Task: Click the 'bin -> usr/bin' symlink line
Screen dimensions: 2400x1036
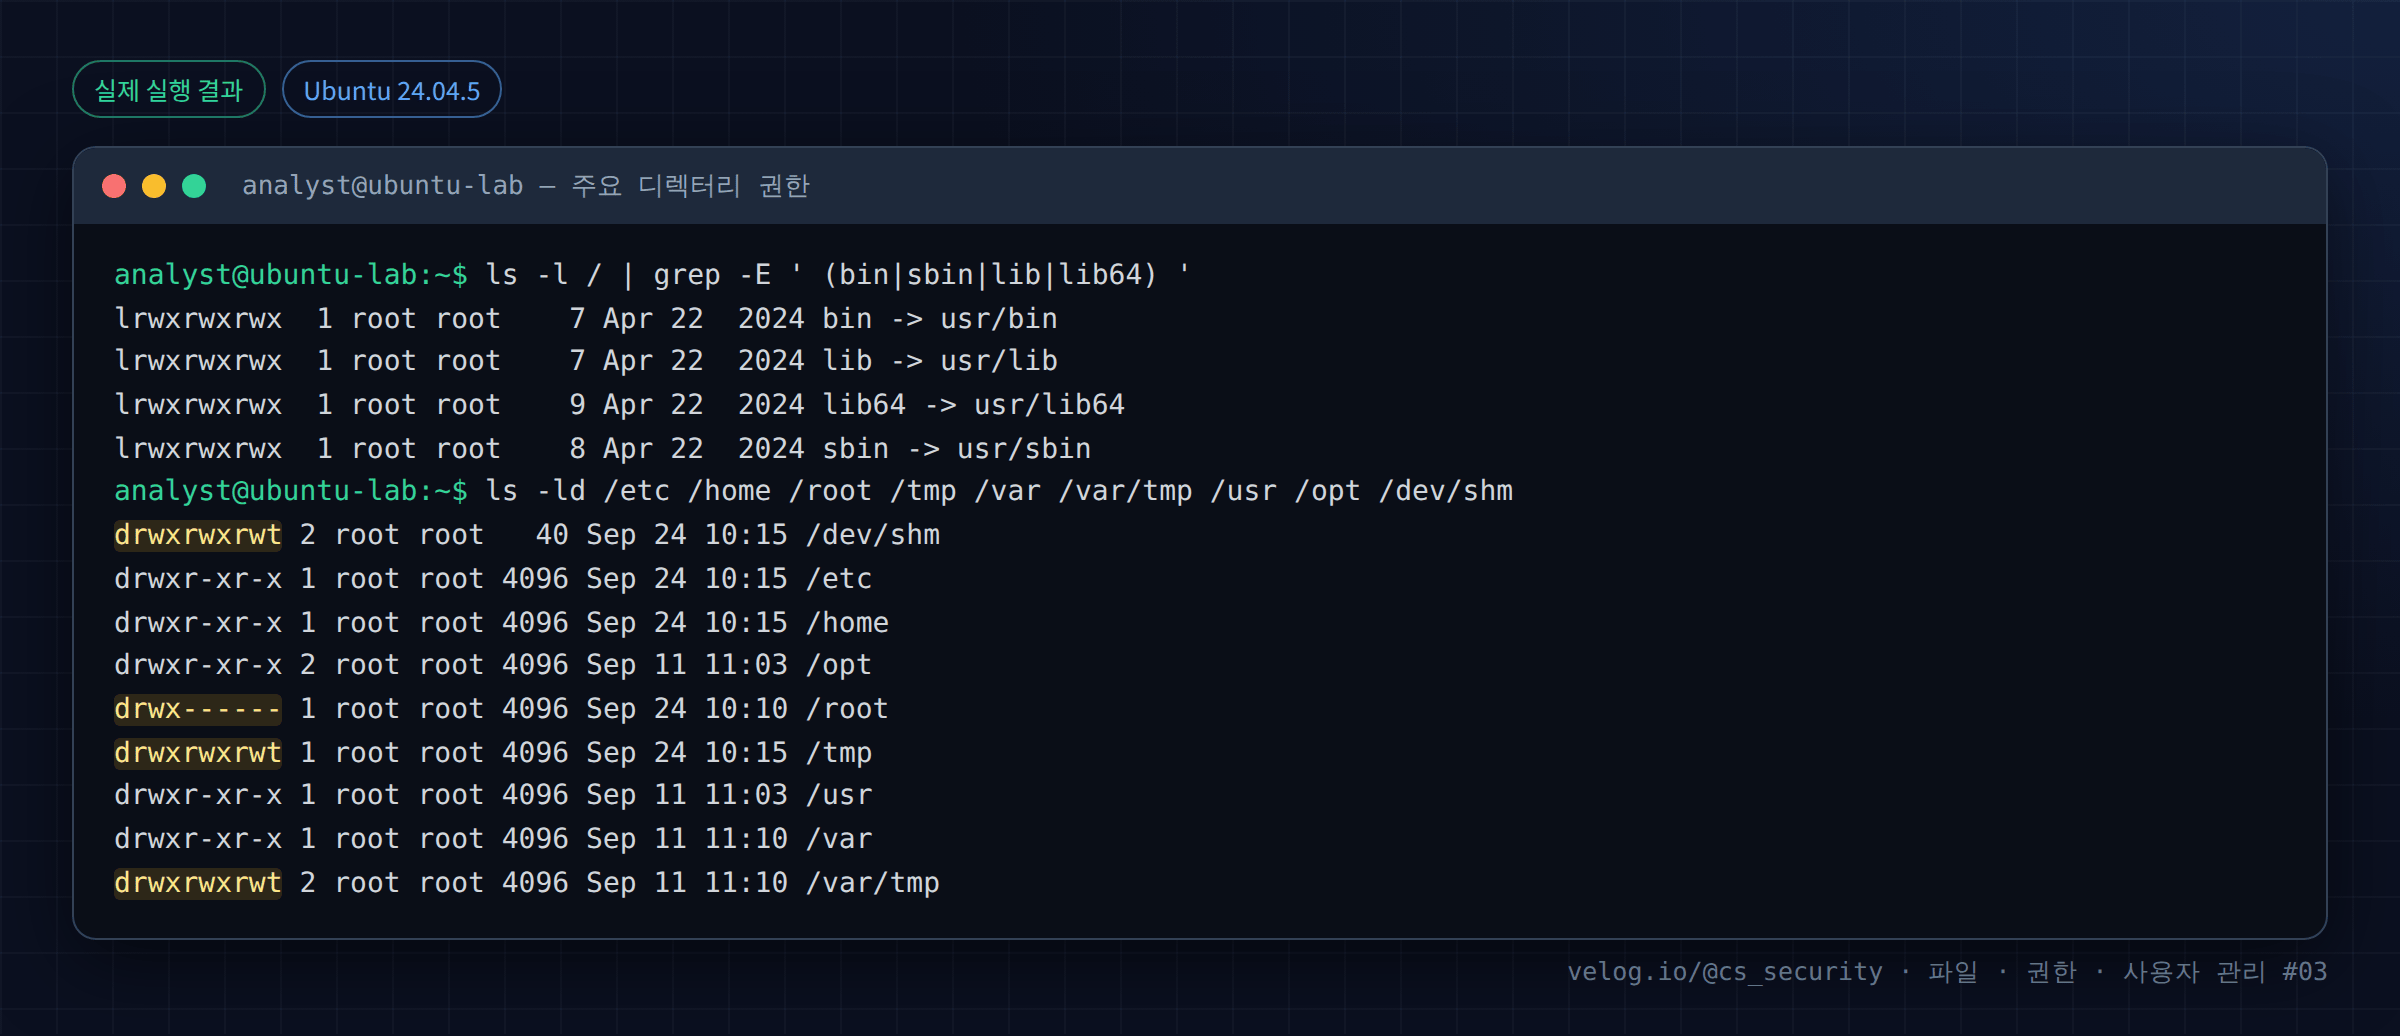Action: (x=586, y=318)
